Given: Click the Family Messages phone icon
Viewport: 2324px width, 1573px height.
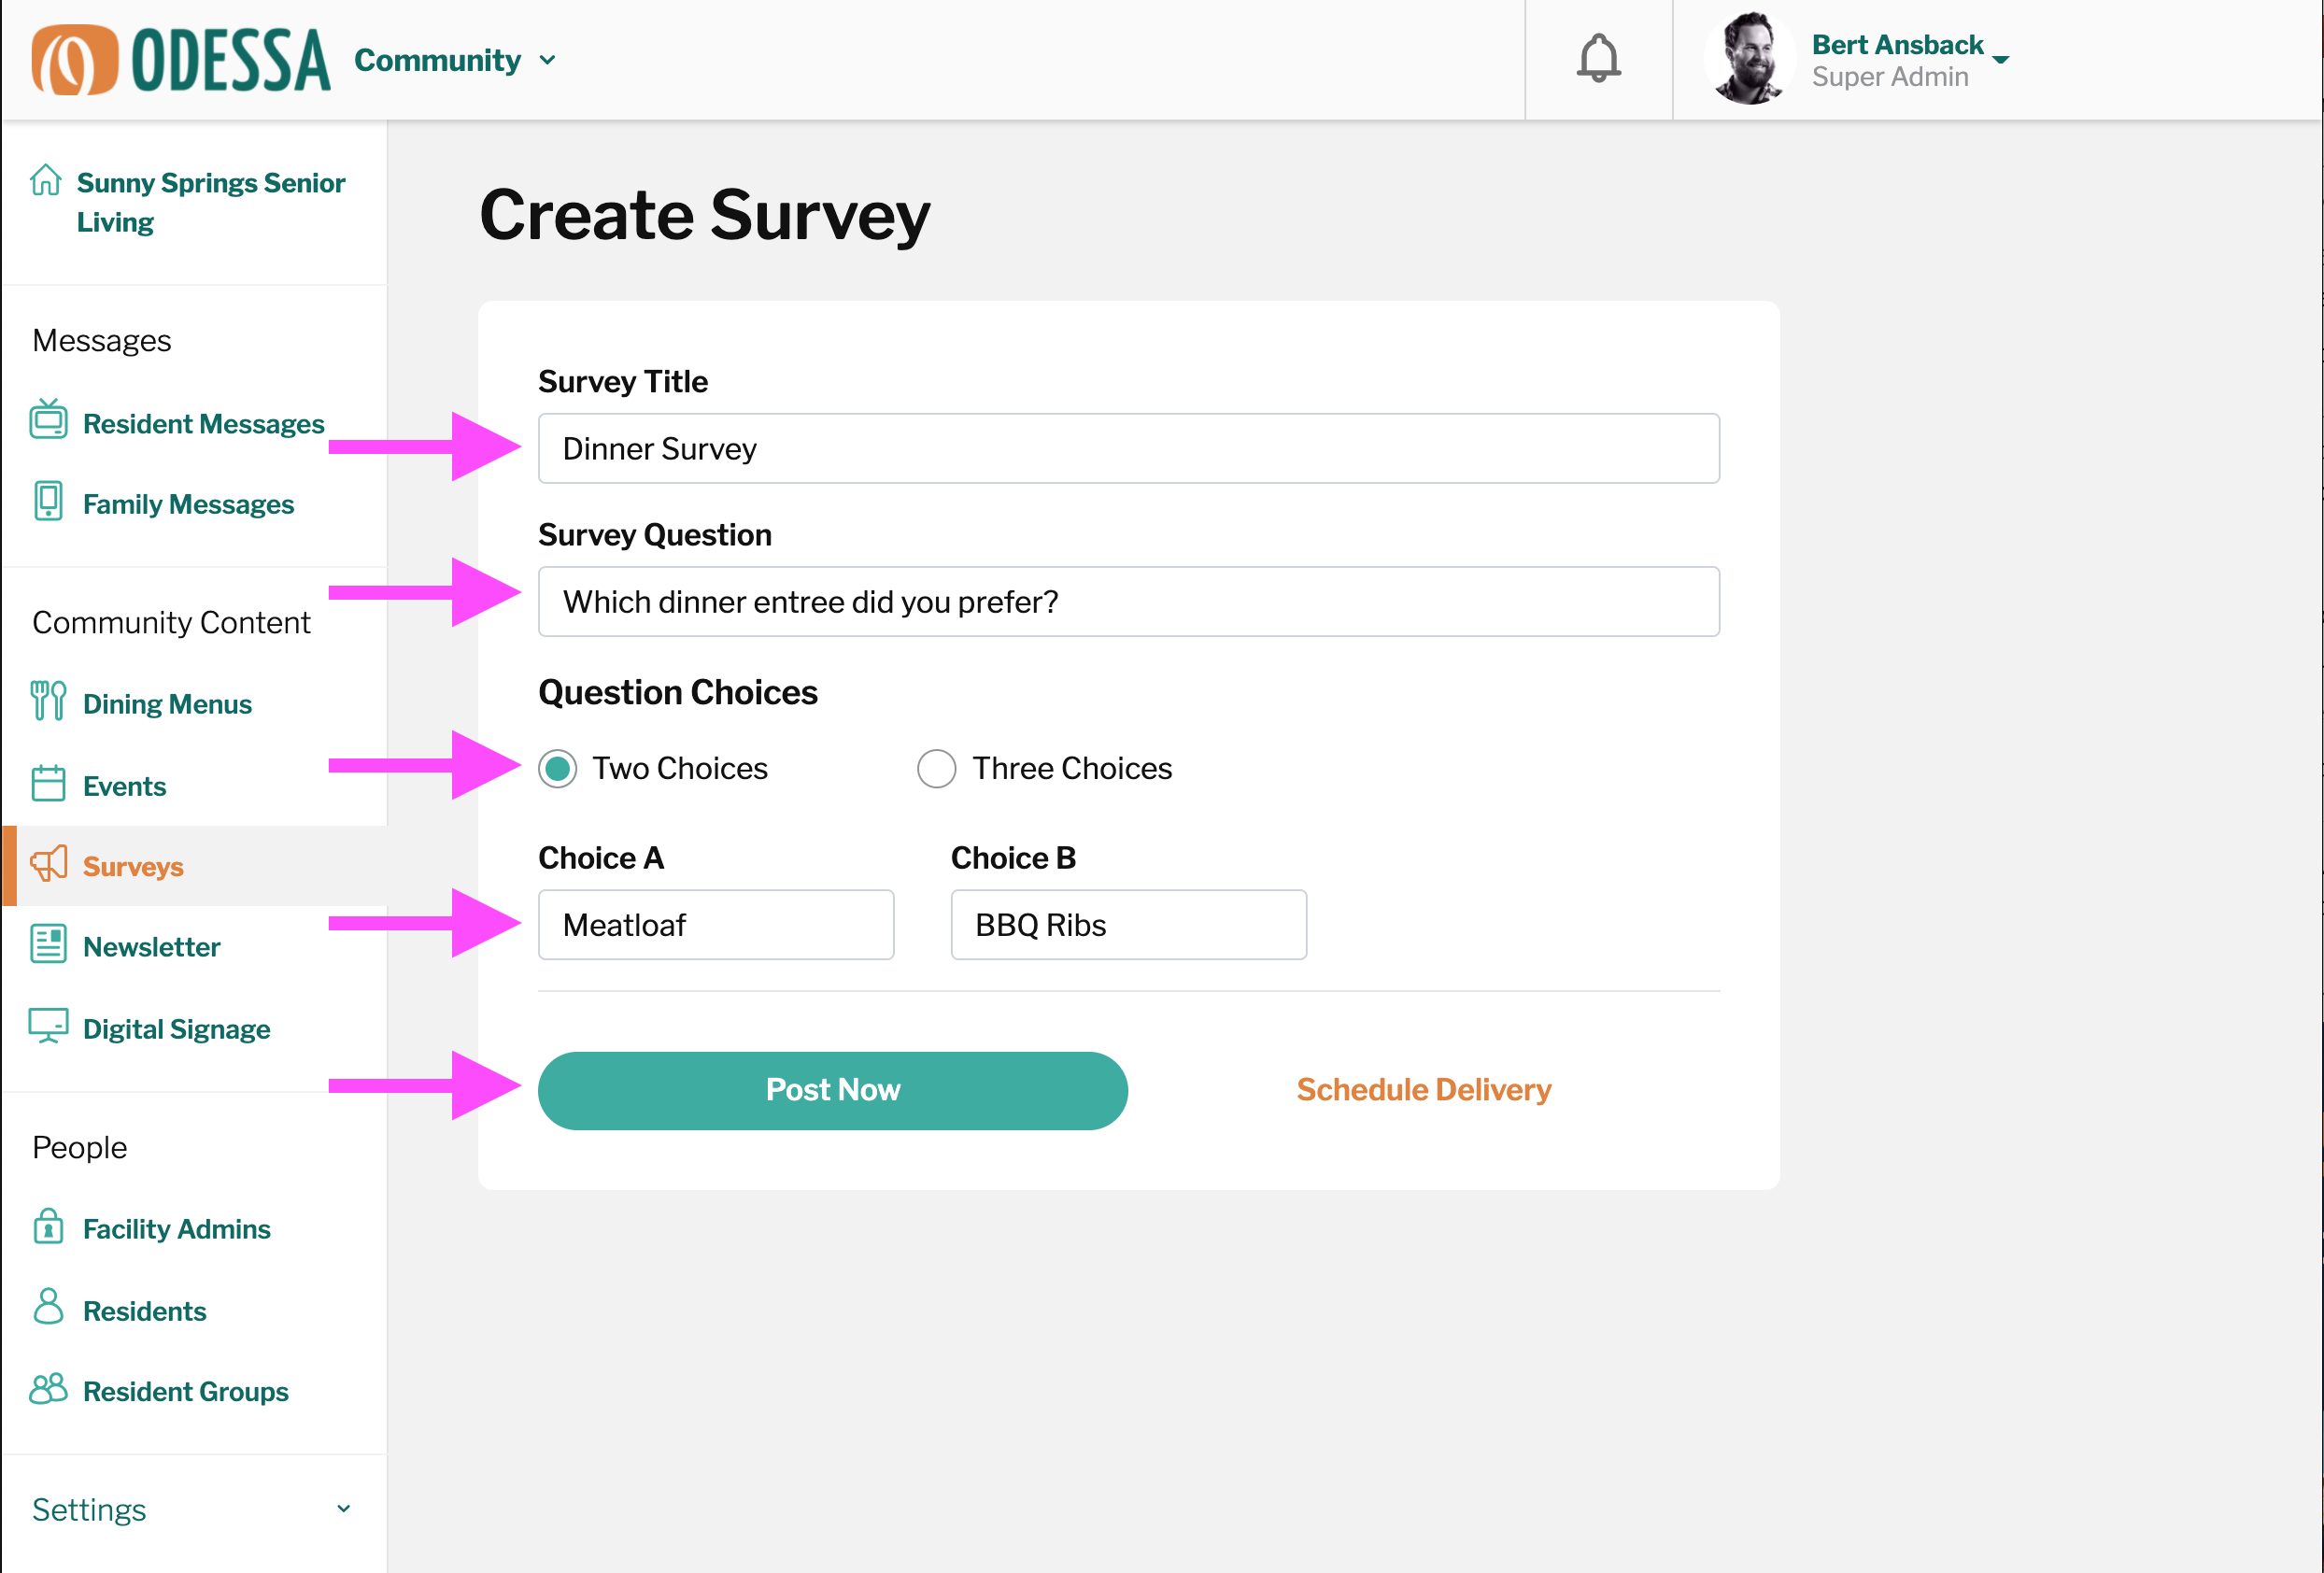Looking at the screenshot, I should click(x=48, y=501).
